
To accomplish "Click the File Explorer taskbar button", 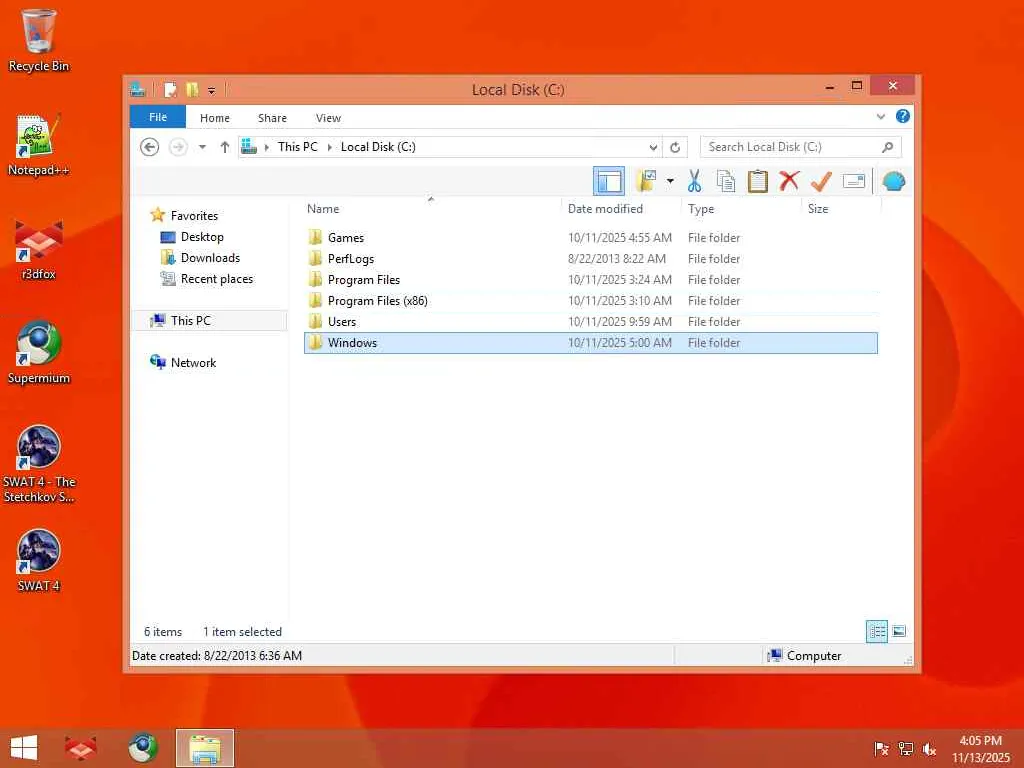I will coord(204,748).
